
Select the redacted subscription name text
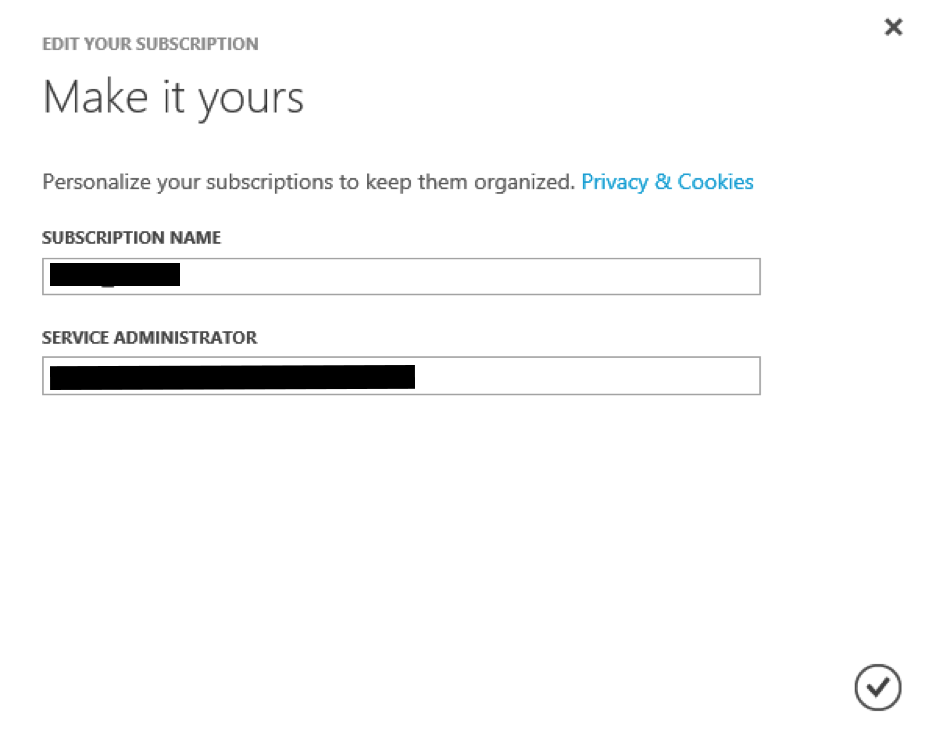[115, 275]
